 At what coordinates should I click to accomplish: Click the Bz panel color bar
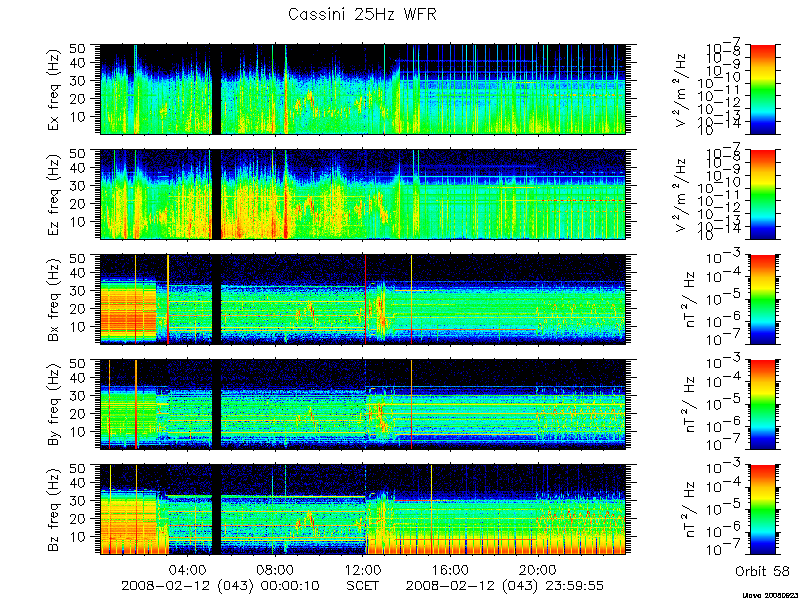762,510
